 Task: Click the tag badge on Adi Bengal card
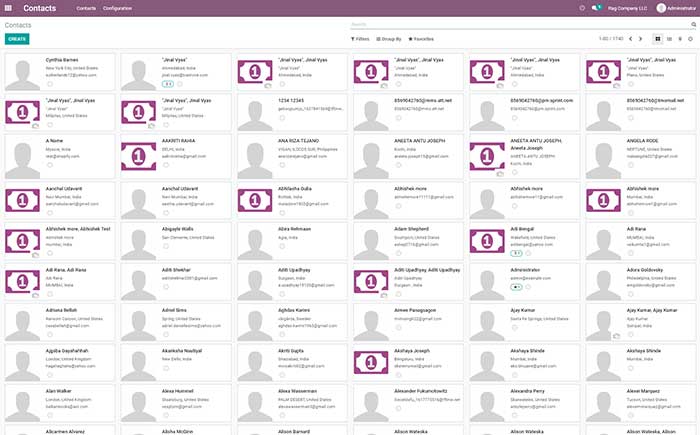(516, 253)
